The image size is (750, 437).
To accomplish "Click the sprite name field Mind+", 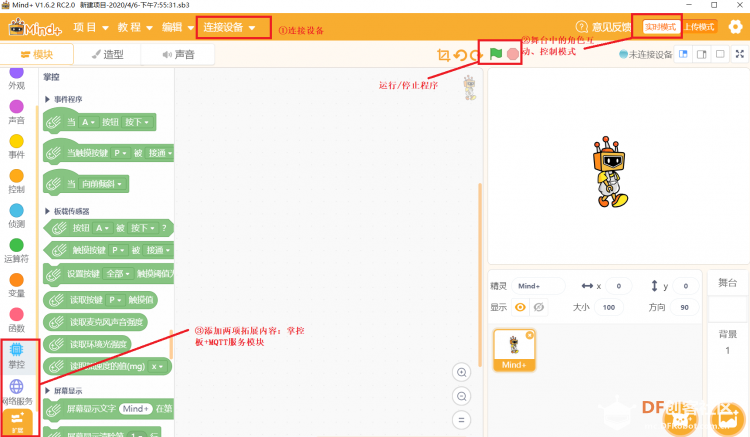I will 538,286.
